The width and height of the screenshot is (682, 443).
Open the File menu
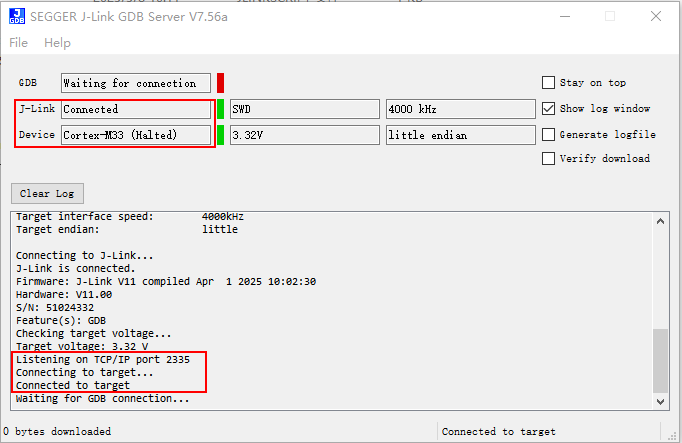[x=19, y=43]
